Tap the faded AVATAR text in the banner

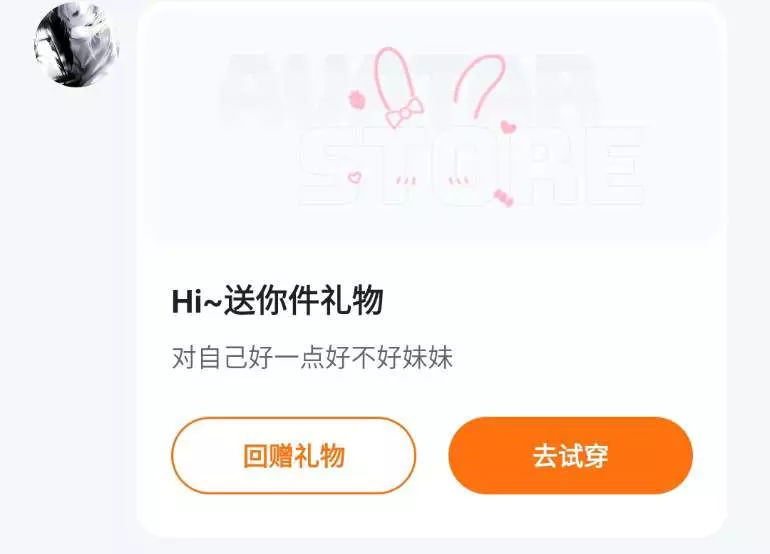[408, 86]
